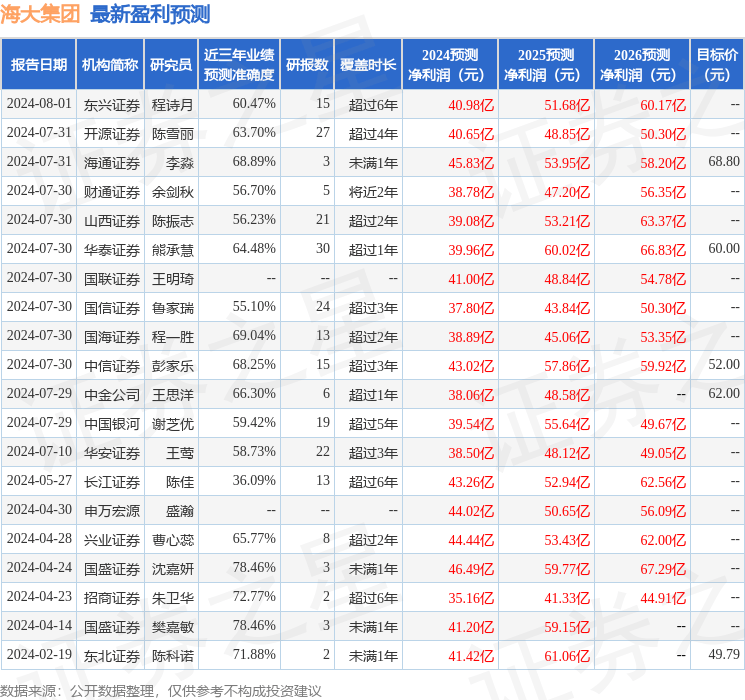
Task: Click the 覆盖时长 column header
Action: pyautogui.click(x=368, y=65)
